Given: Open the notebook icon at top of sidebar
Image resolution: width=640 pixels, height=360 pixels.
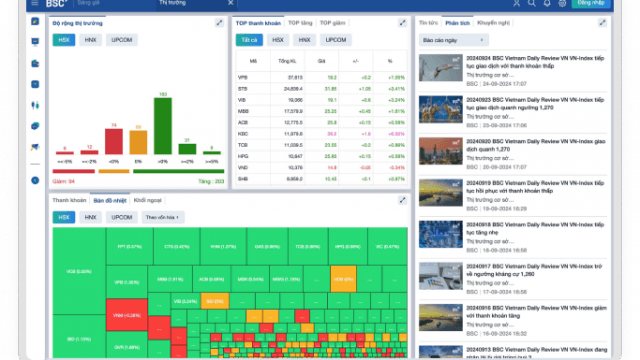Looking at the screenshot, I should point(35,21).
